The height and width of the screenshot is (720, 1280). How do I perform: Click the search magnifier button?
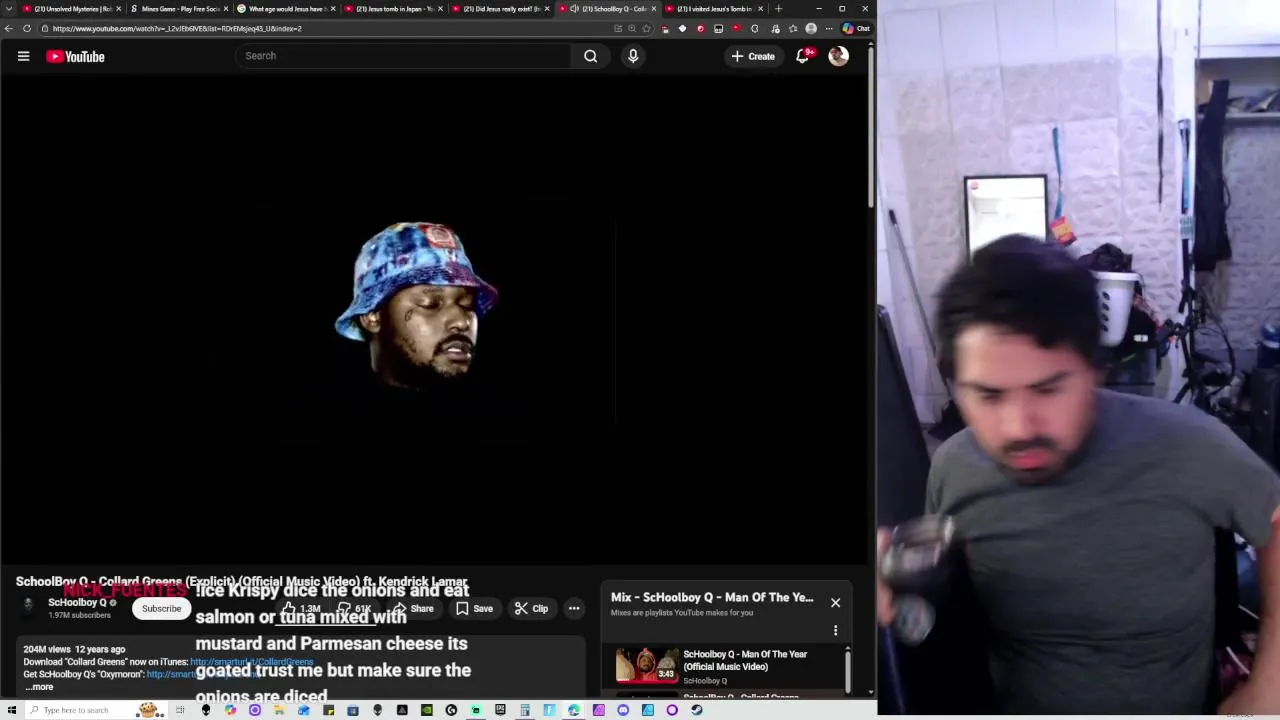[591, 56]
